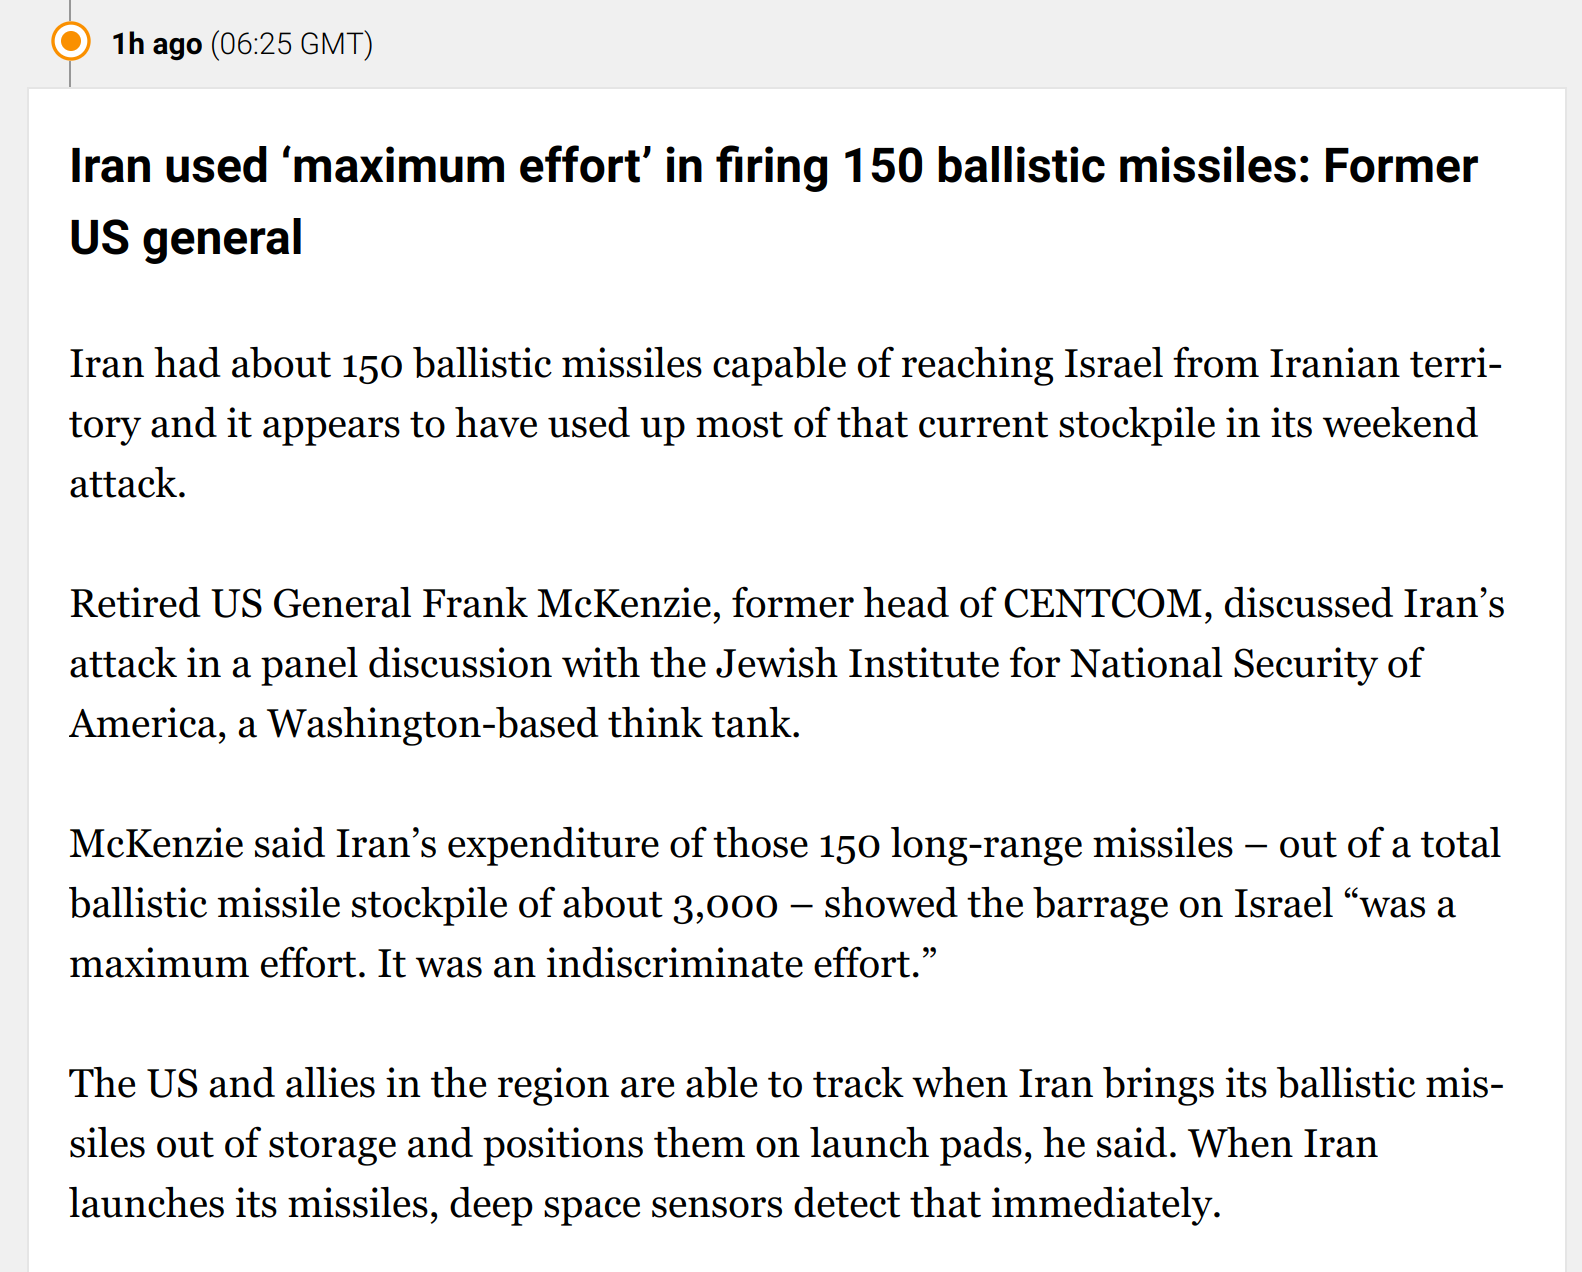The image size is (1582, 1272).
Task: Click the figure '3,000' in the article
Action: coord(725,905)
